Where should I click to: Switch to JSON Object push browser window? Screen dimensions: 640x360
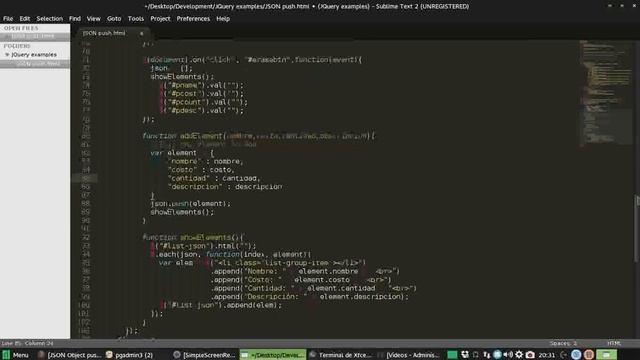point(69,355)
